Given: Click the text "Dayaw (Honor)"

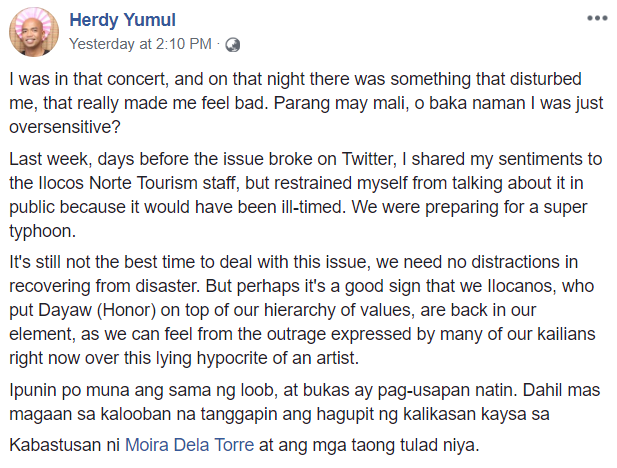Looking at the screenshot, I should tap(97, 310).
